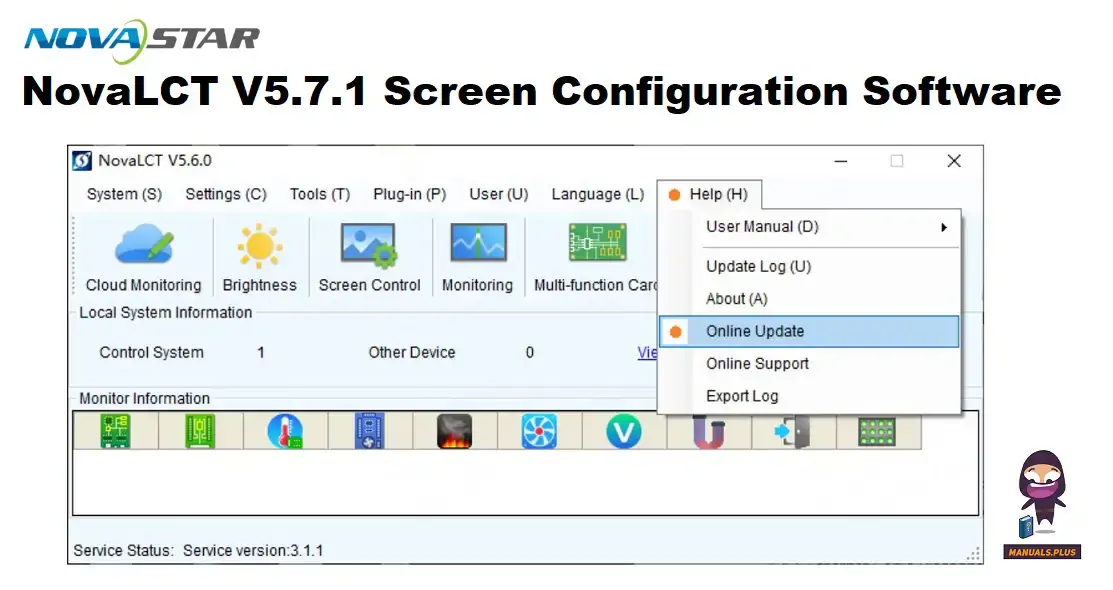Click the green receiving card chip icon
The image size is (1113, 590).
point(200,431)
